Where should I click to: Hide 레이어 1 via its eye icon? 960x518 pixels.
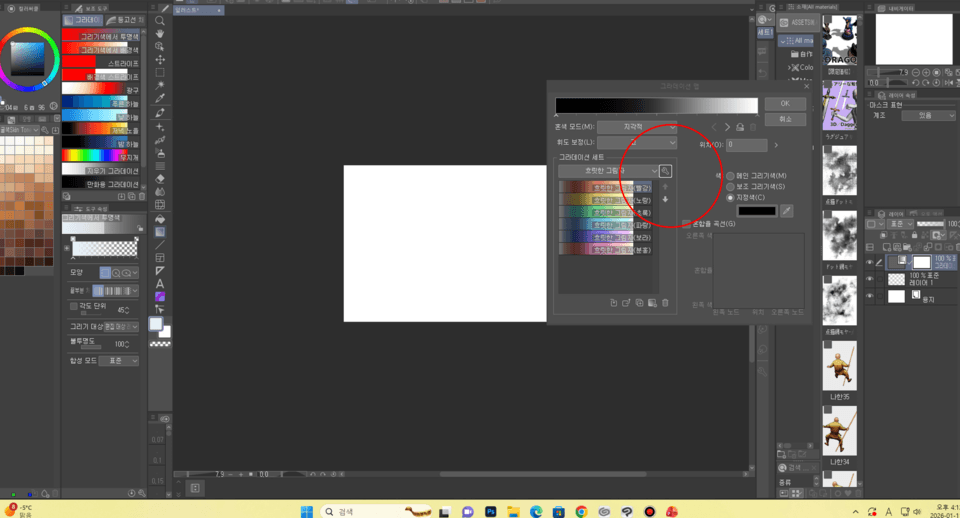[x=869, y=279]
